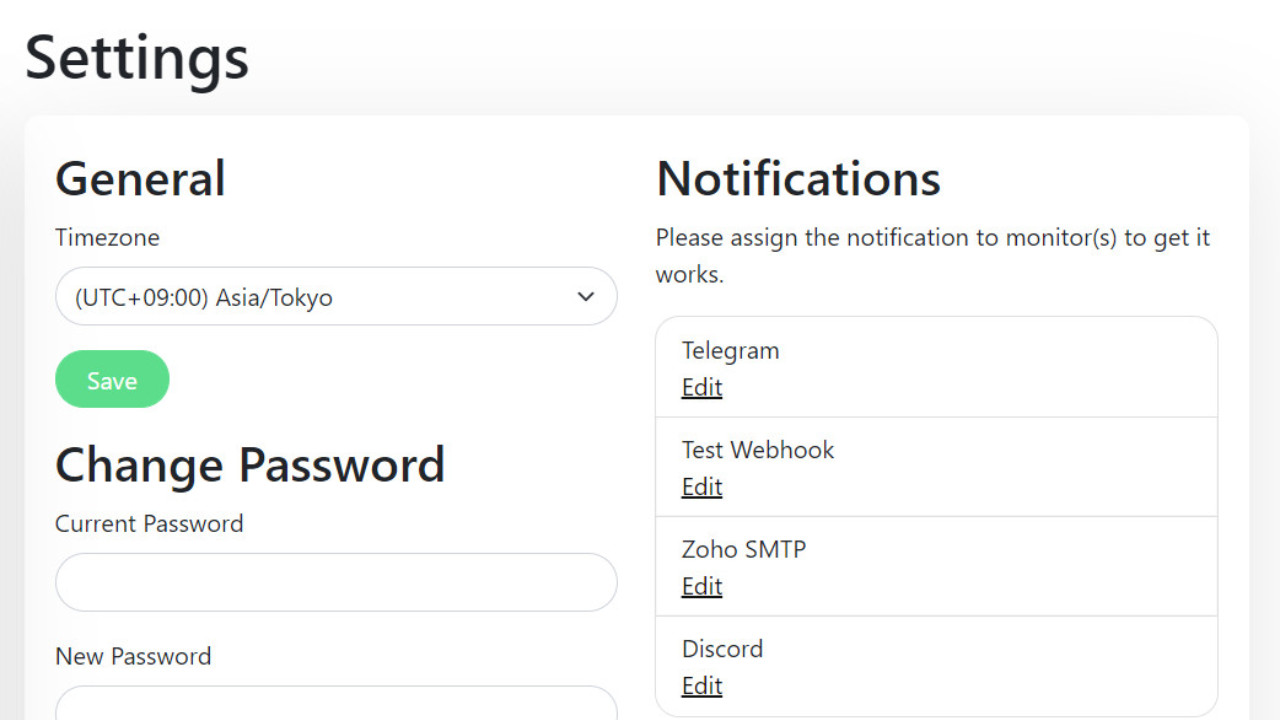Screen dimensions: 1280x720
Task: Open Edit for Test Webhook notification
Action: pyautogui.click(x=702, y=487)
